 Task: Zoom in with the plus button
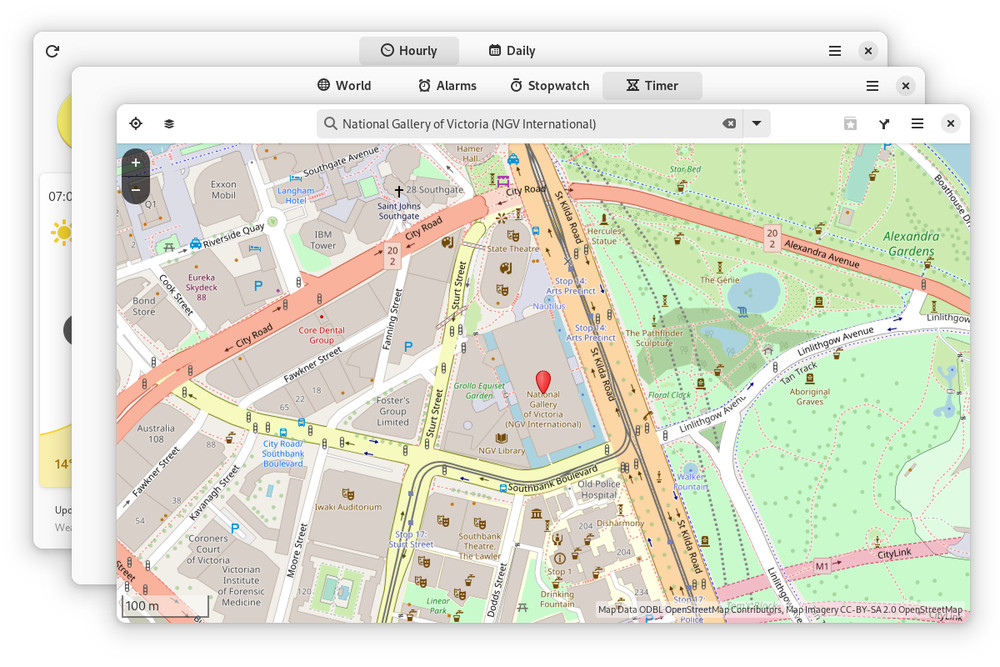136,162
